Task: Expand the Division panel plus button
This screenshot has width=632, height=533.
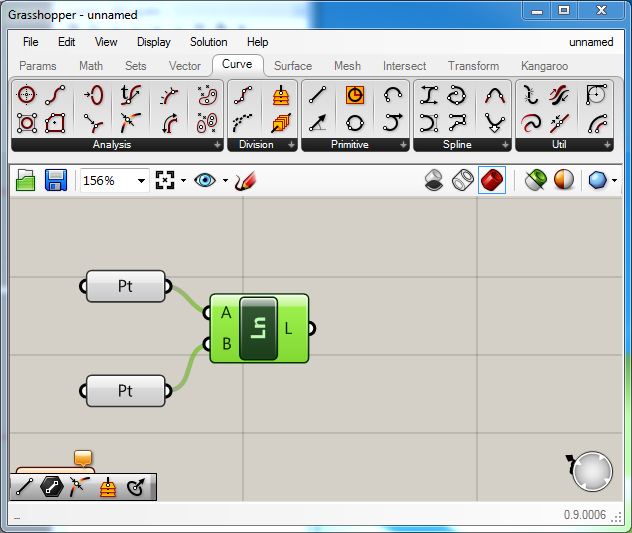Action: tap(291, 145)
